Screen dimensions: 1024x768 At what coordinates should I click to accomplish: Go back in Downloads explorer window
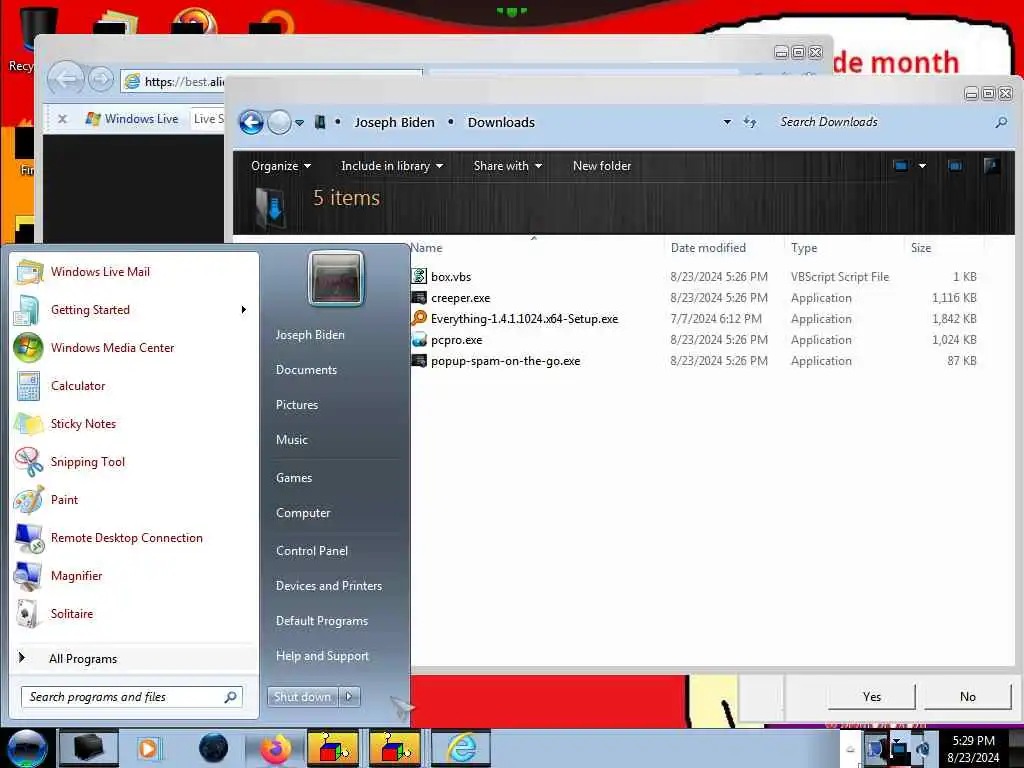[x=251, y=122]
